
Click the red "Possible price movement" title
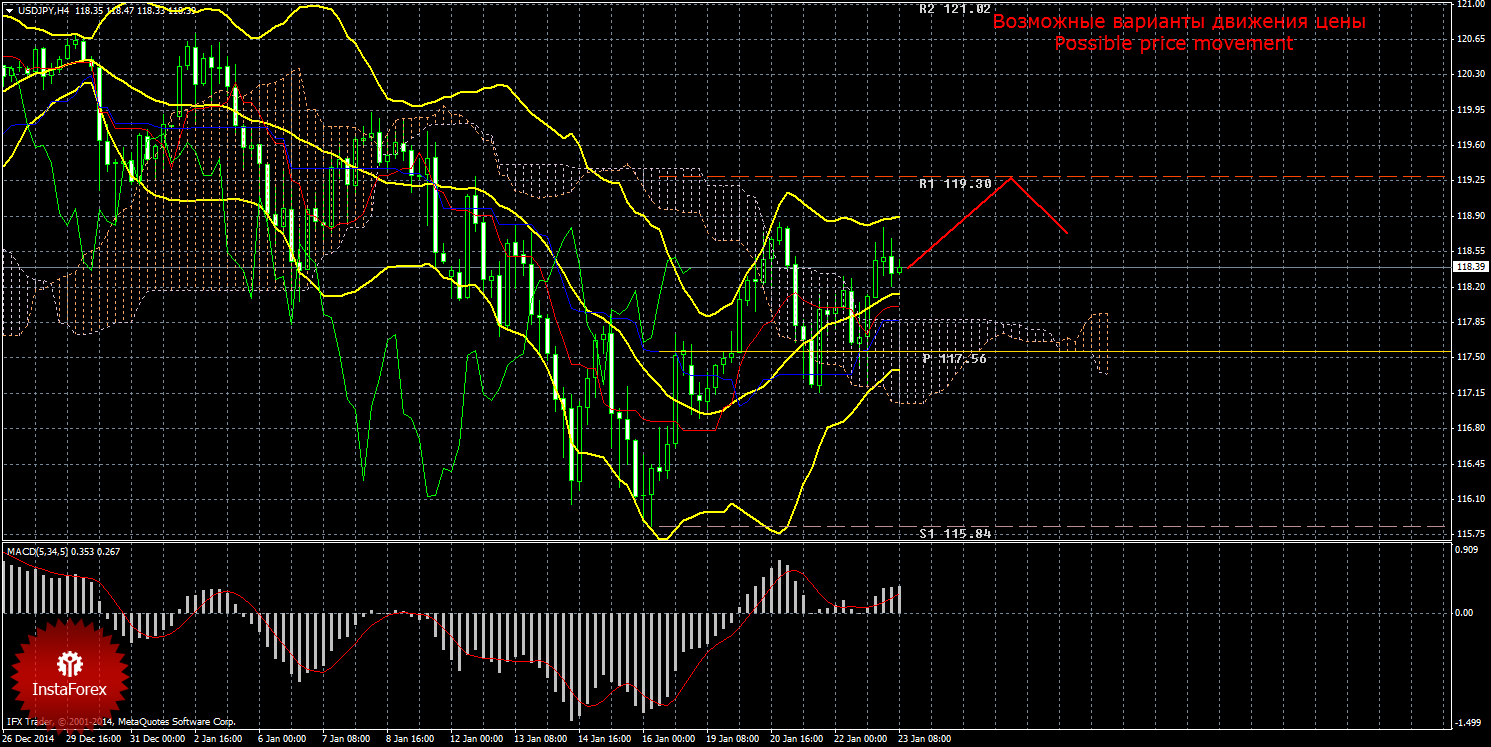(x=1173, y=44)
